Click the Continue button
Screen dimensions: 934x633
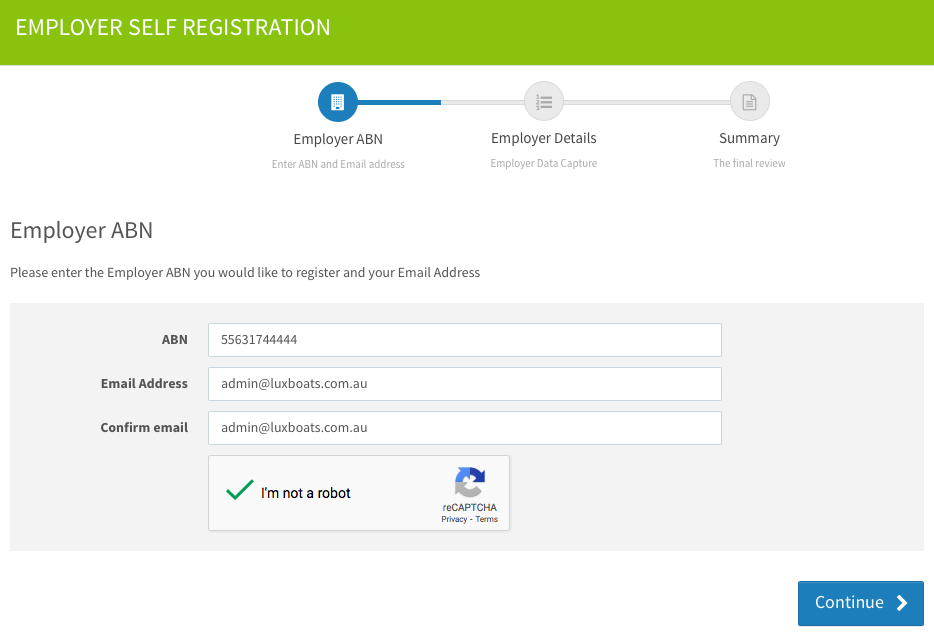tap(861, 603)
